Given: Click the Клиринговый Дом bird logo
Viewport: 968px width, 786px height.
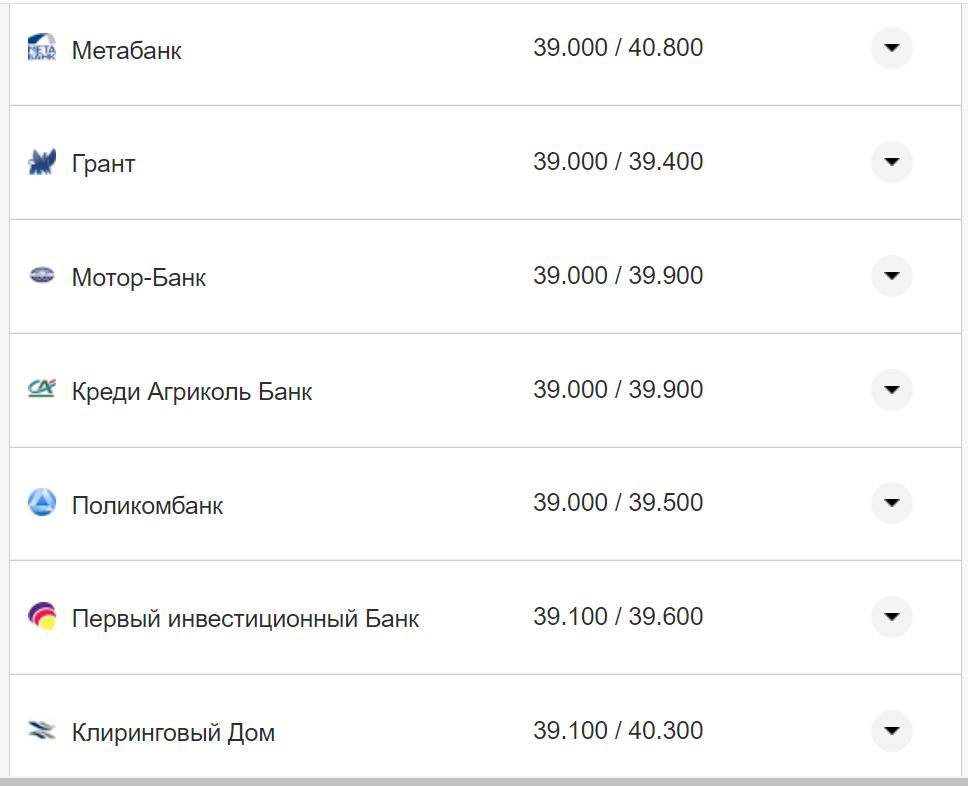Looking at the screenshot, I should coord(40,731).
